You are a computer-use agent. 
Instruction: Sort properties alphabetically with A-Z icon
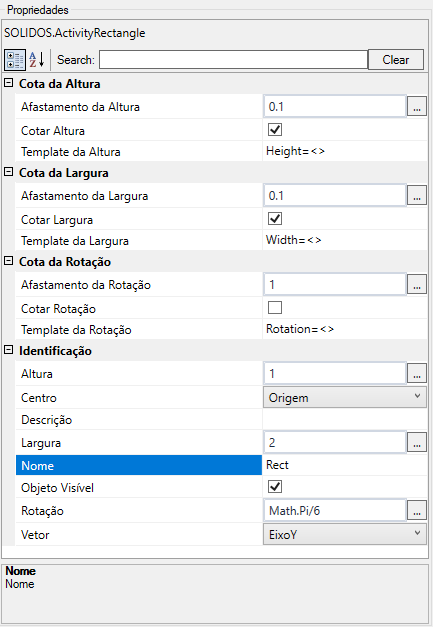click(37, 60)
